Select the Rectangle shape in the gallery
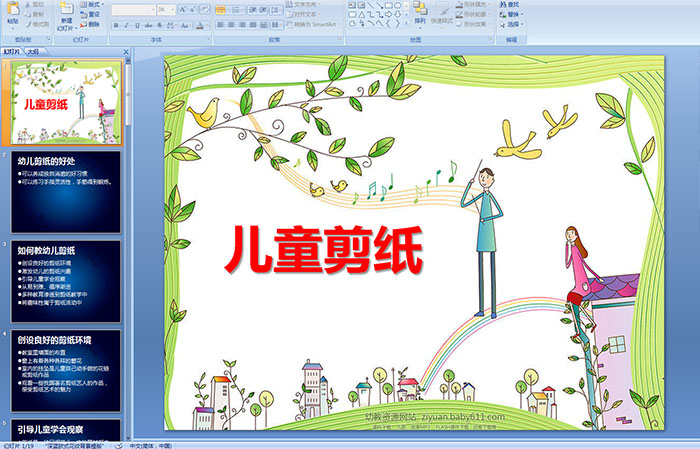Image resolution: width=700 pixels, height=449 pixels. pos(388,5)
